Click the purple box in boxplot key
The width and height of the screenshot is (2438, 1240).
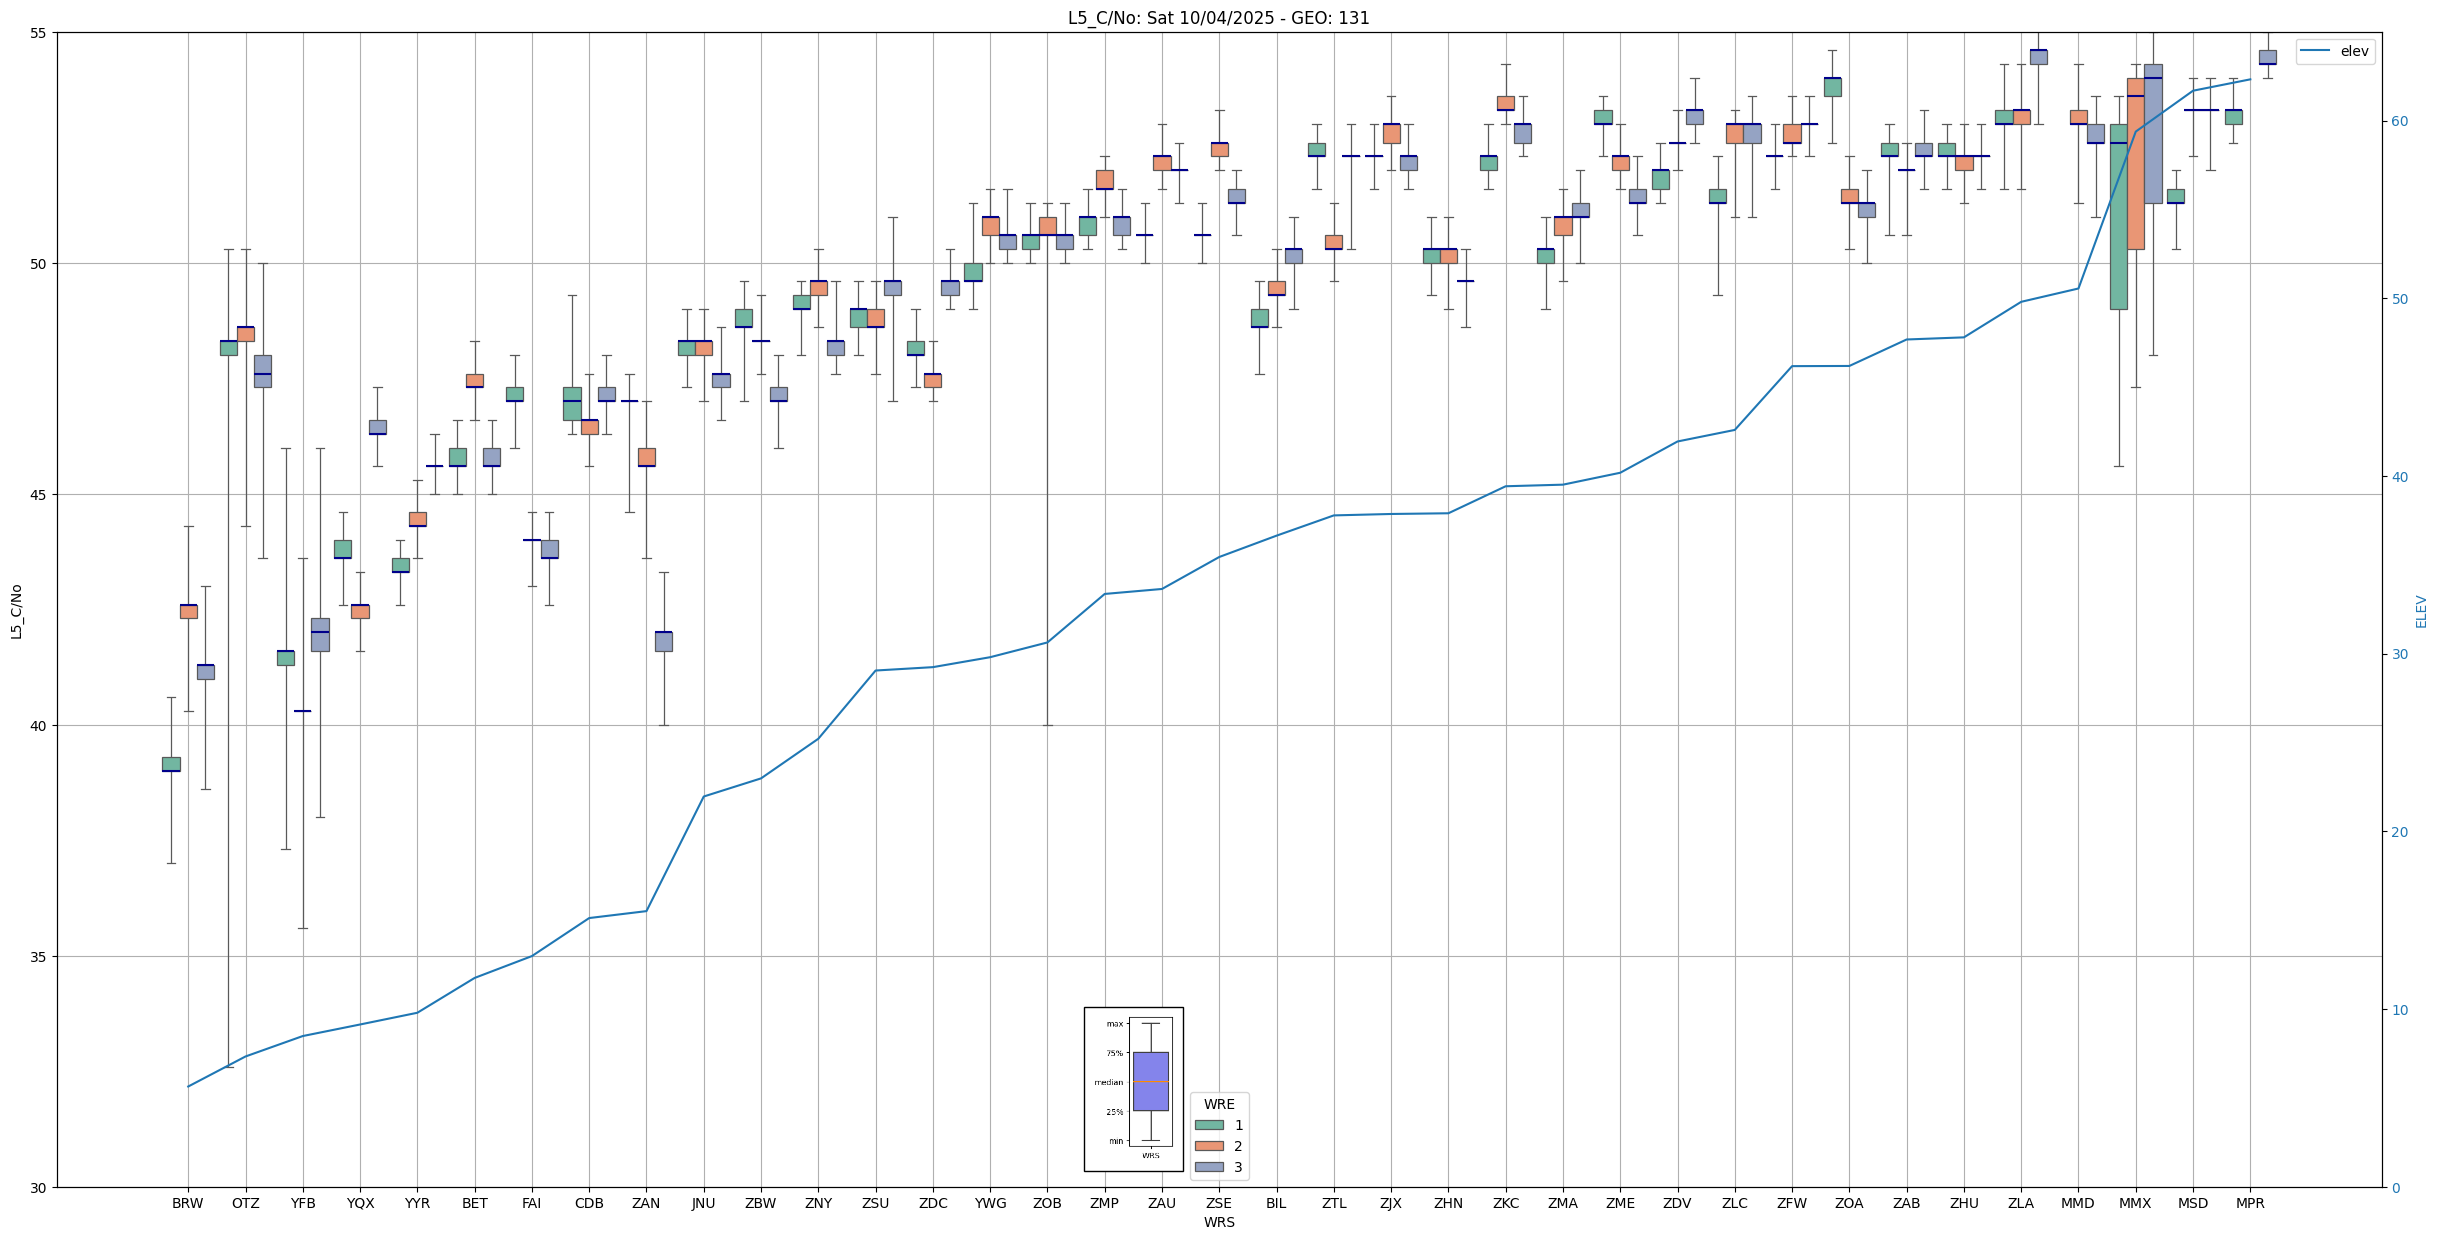pos(1150,1081)
